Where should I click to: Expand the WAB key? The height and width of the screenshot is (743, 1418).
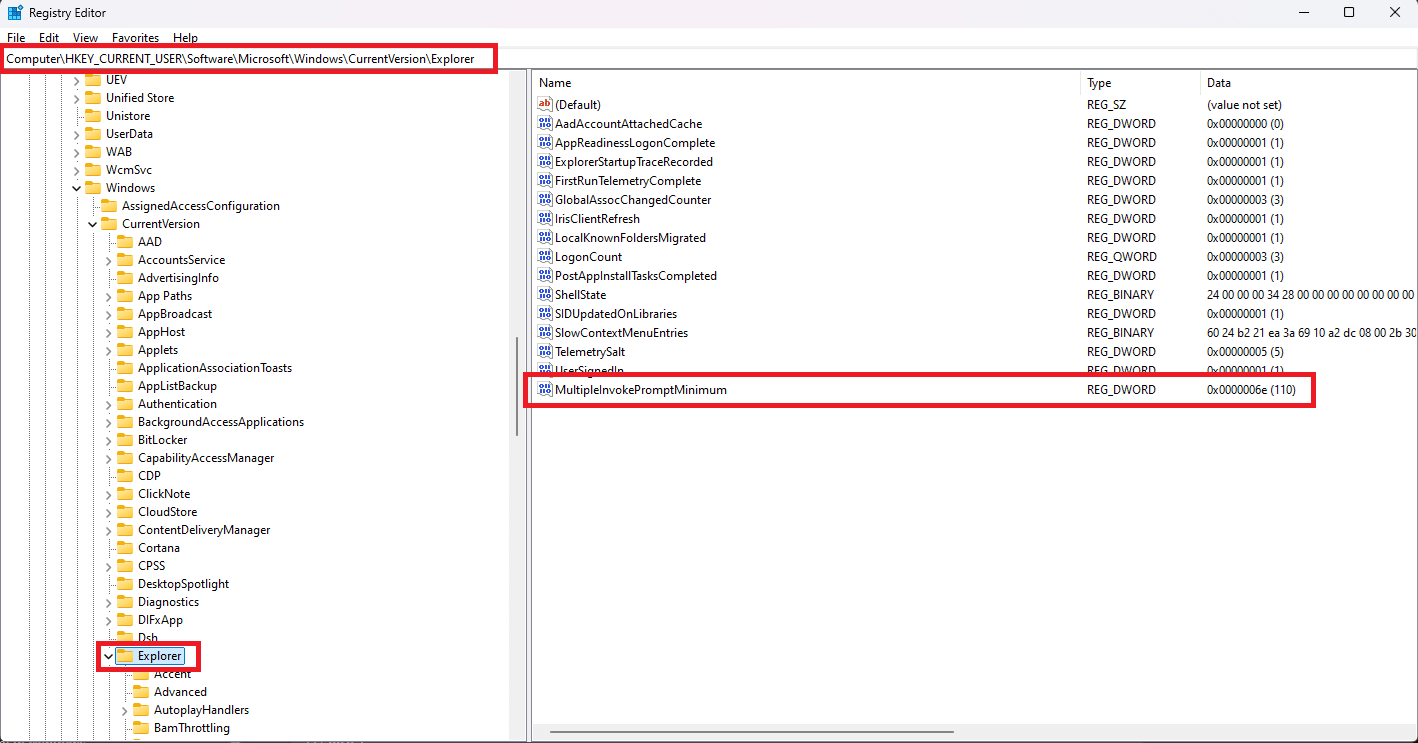pos(77,152)
